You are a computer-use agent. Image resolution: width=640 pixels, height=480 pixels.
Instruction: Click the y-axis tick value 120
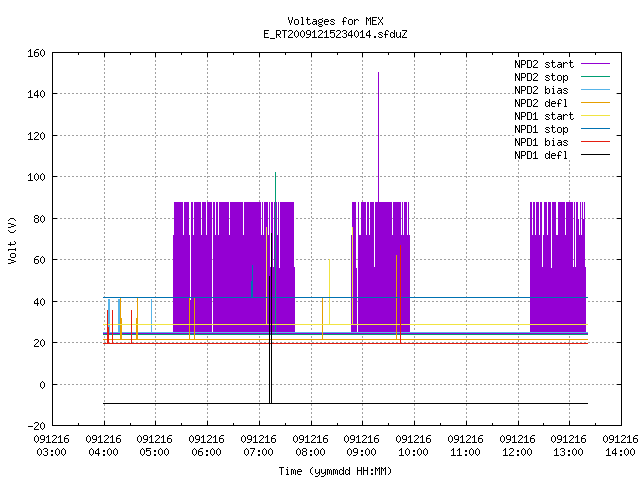tap(36, 136)
